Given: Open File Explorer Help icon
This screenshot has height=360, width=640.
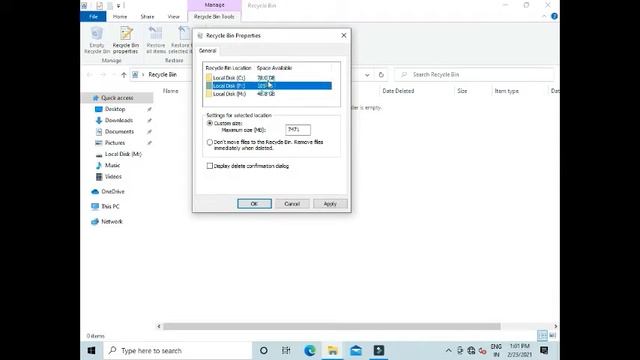Looking at the screenshot, I should (554, 16).
